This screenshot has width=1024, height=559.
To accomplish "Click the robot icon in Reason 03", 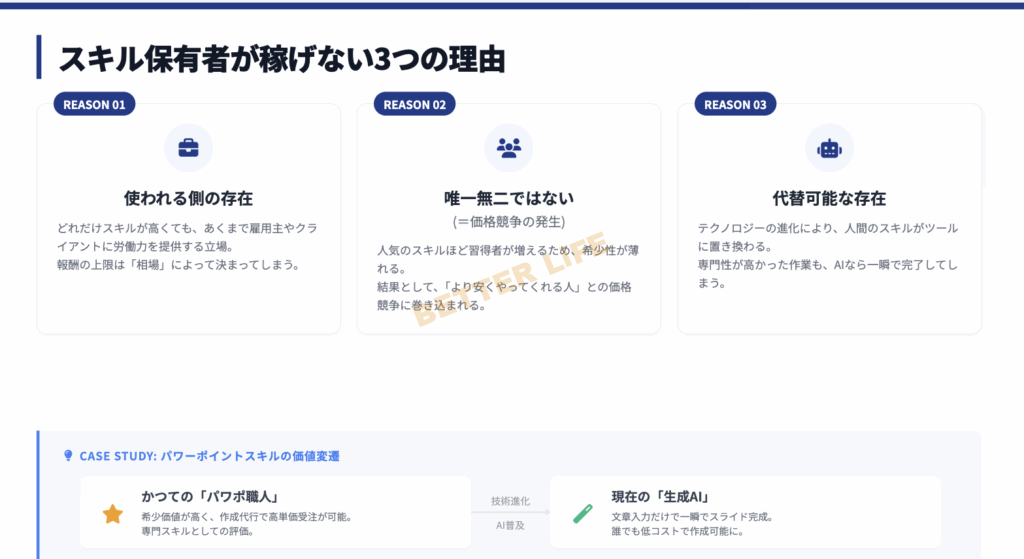I will [x=829, y=148].
